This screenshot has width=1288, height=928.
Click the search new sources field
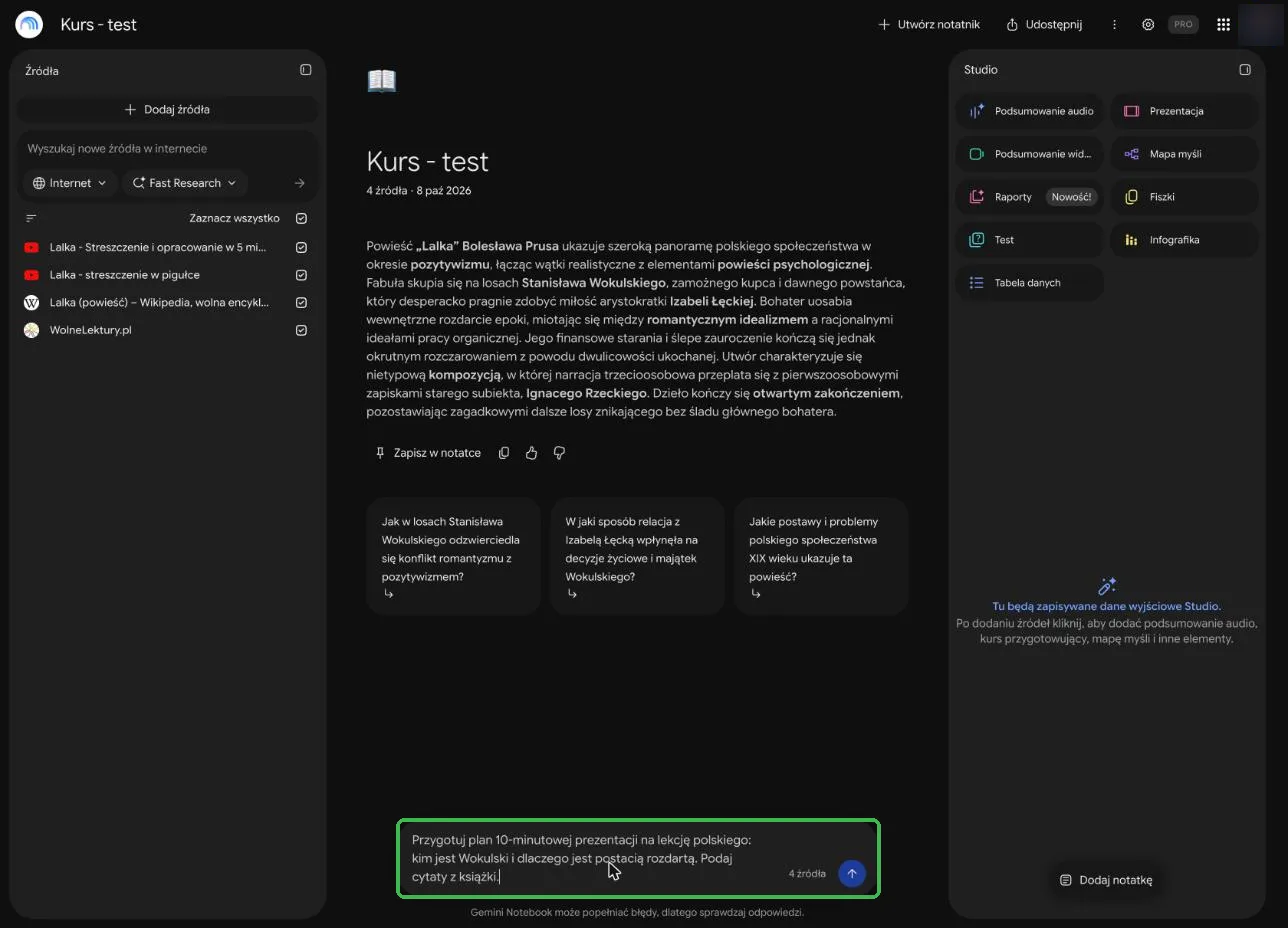[167, 148]
